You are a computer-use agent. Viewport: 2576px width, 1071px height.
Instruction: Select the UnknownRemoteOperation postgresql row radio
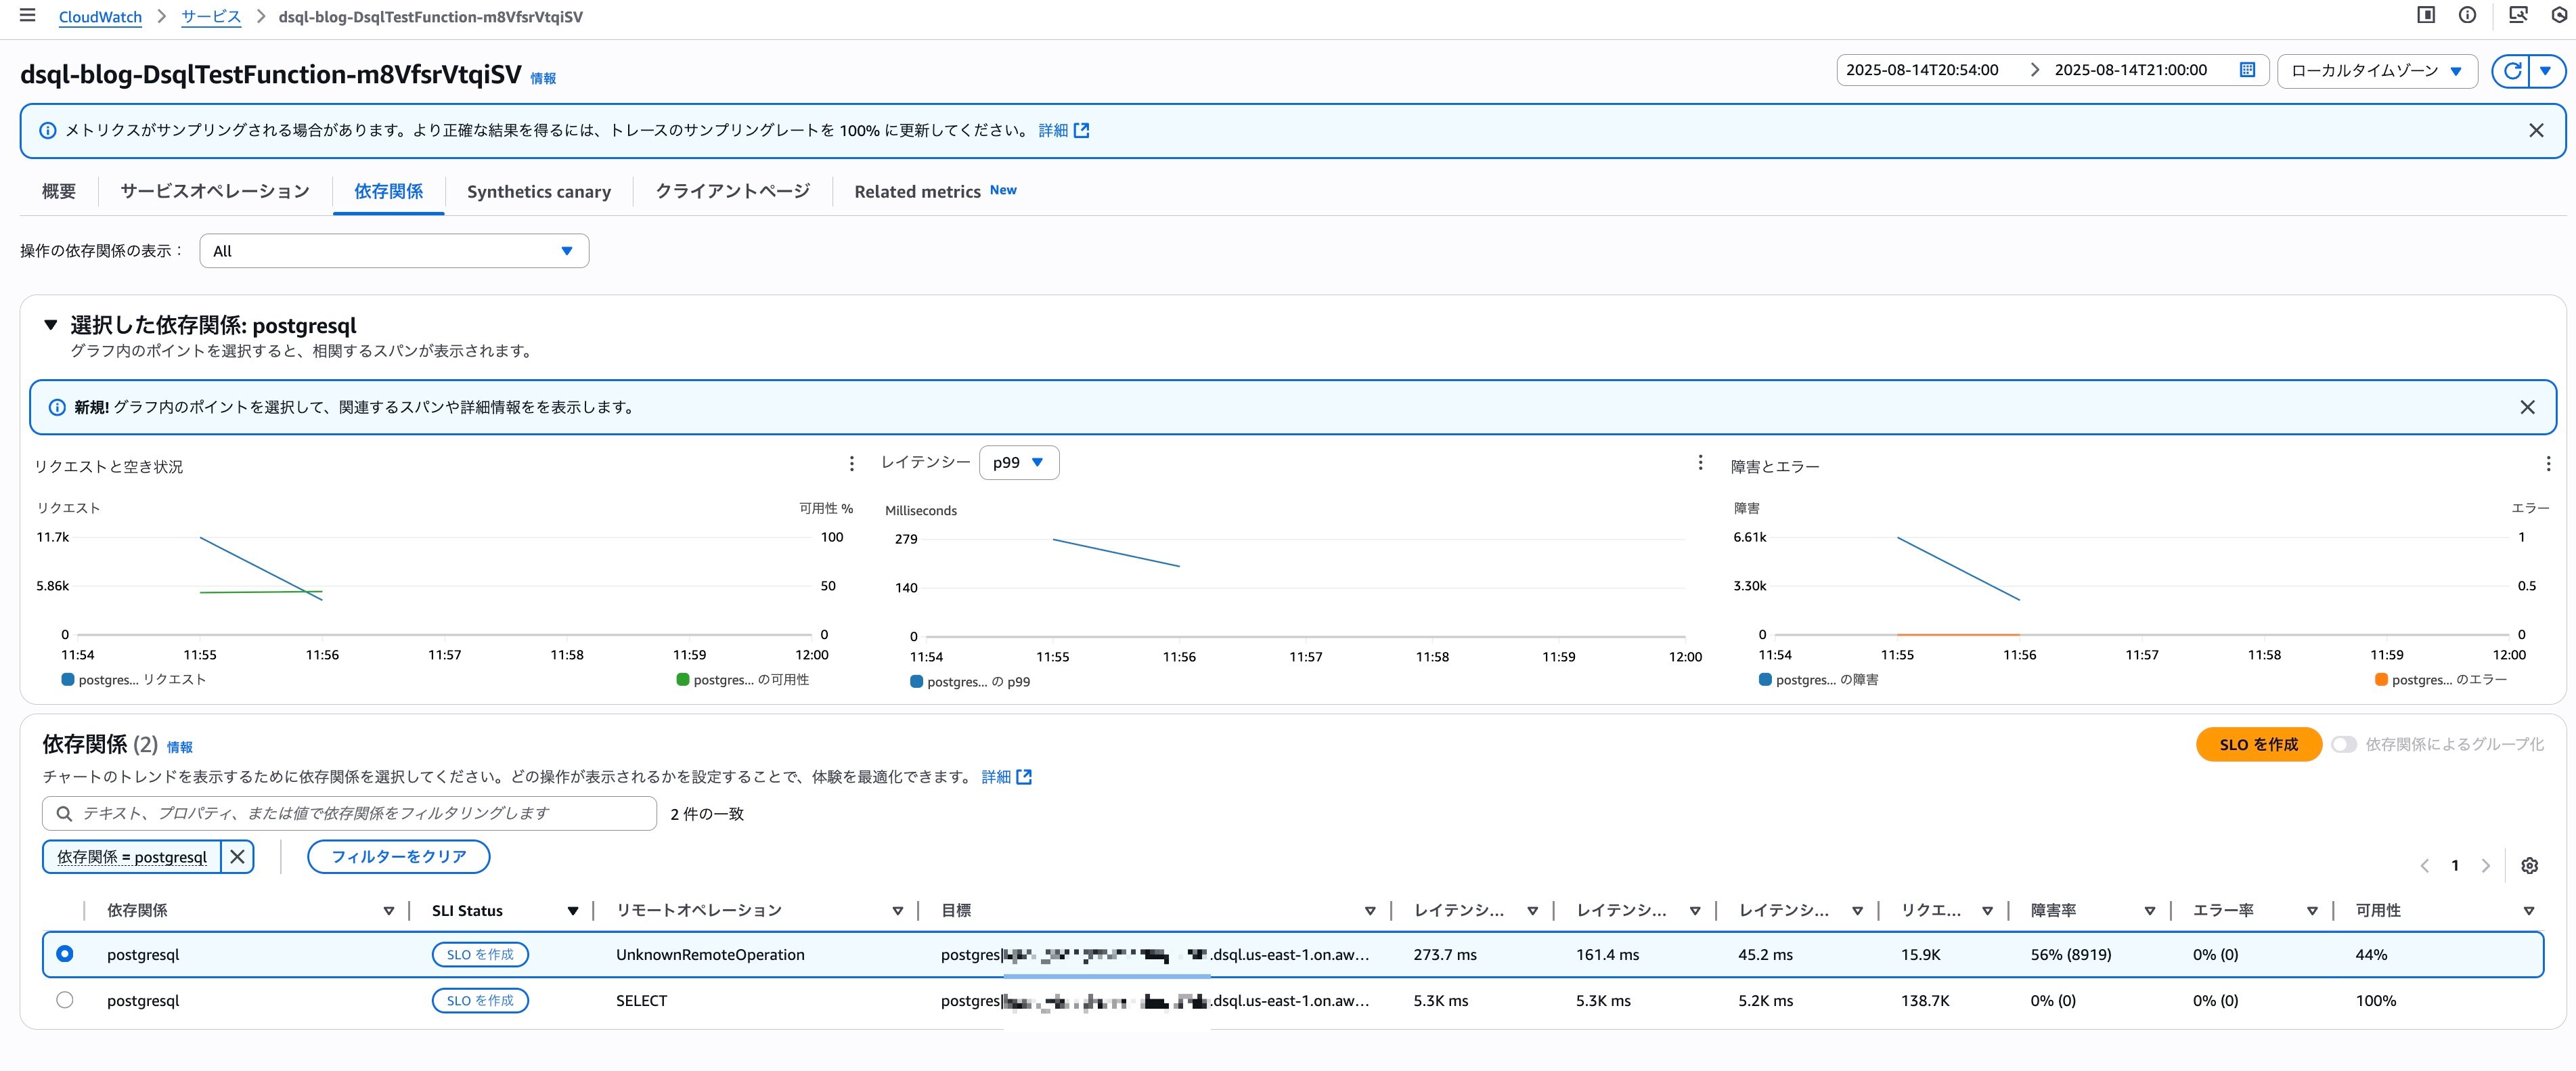point(65,954)
